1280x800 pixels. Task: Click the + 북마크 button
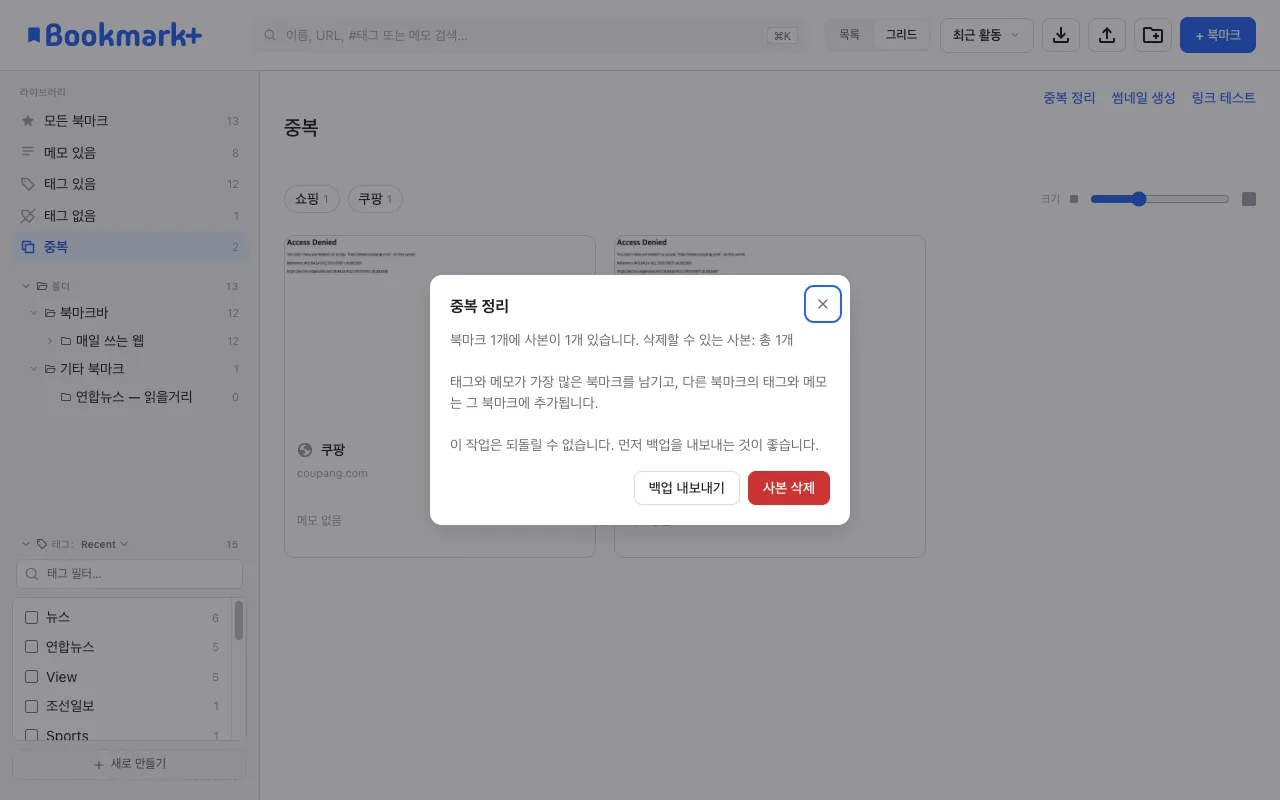tap(1218, 35)
